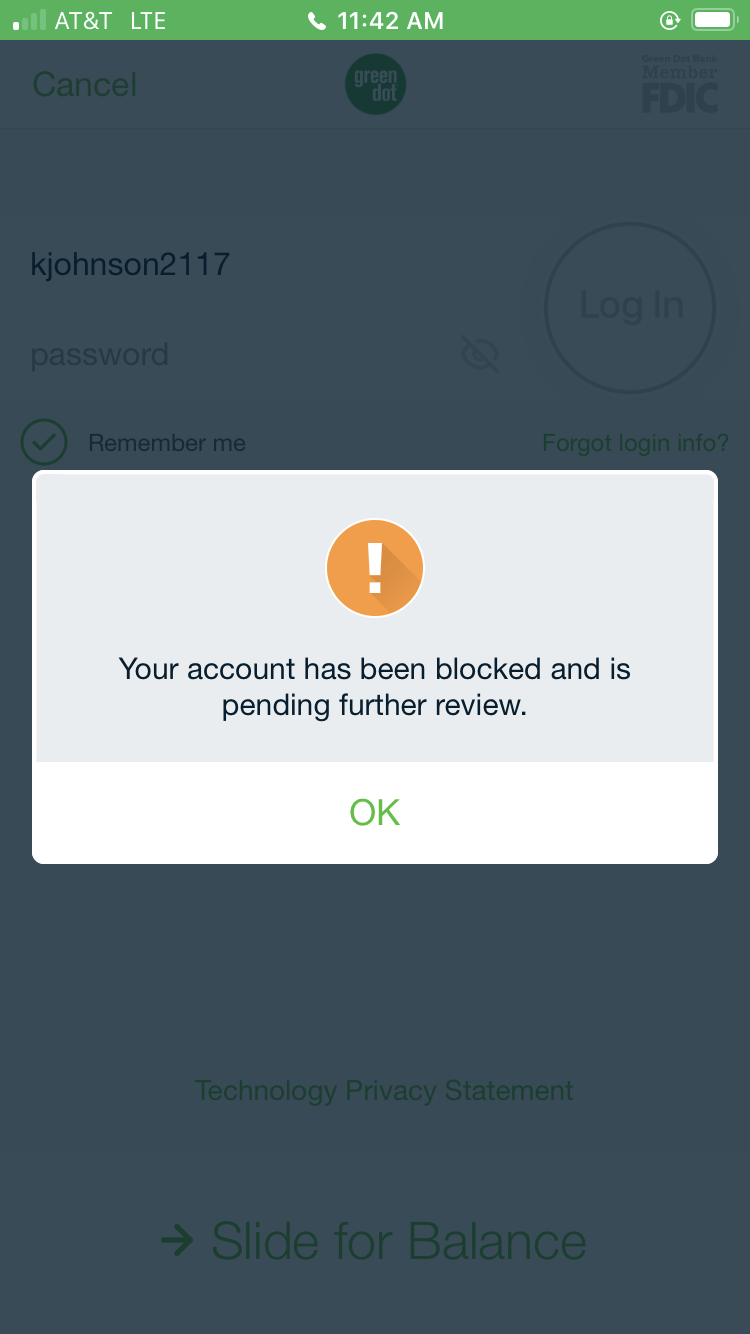Tap the battery indicator icon
Viewport: 750px width, 1334px height.
click(714, 17)
